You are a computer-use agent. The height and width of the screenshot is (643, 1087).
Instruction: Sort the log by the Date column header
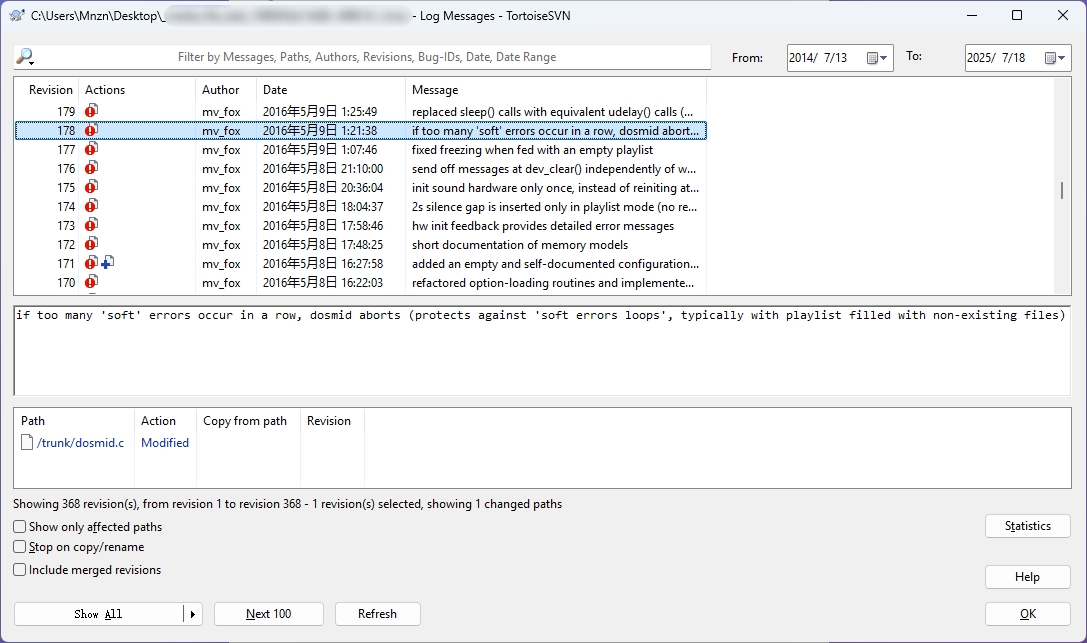[275, 90]
